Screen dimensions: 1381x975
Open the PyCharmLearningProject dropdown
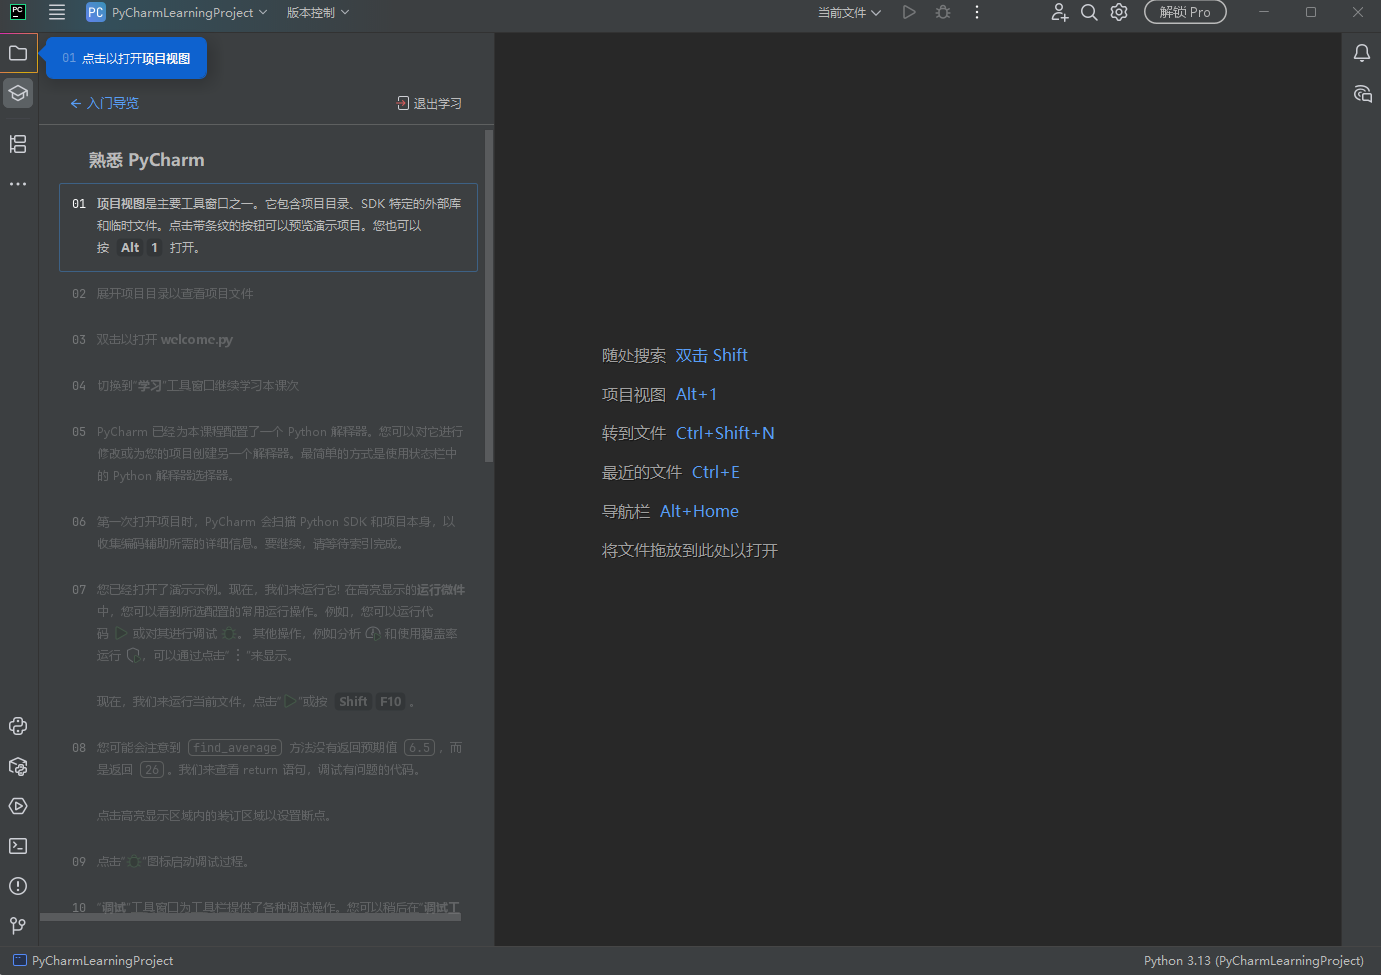pyautogui.click(x=177, y=13)
